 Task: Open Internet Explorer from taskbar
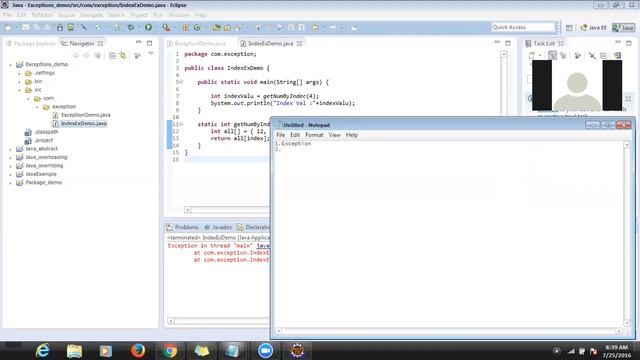[x=42, y=351]
